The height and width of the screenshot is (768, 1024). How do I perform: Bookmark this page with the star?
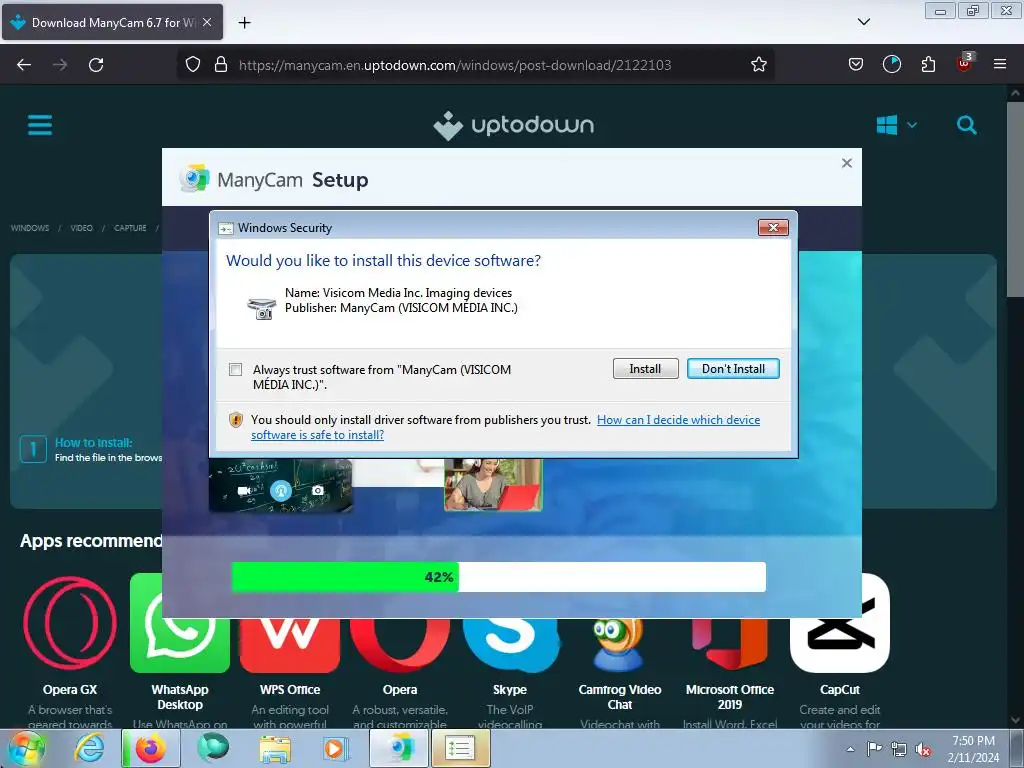coord(758,65)
